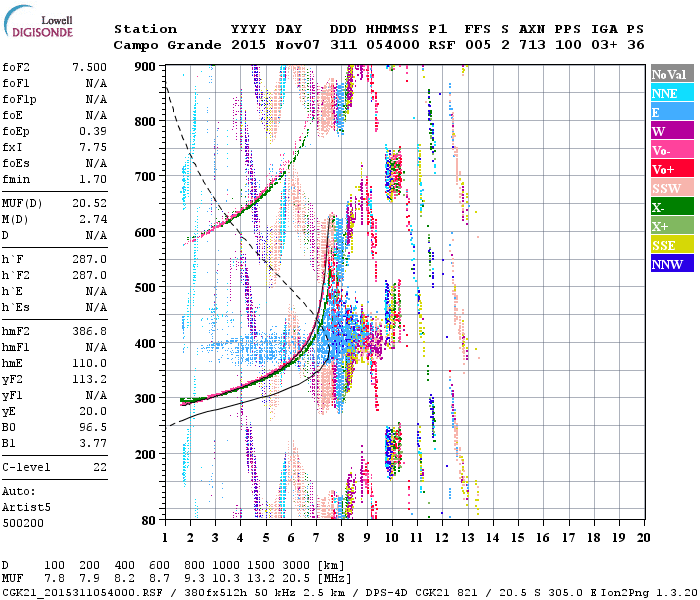Select the NNE legend swatch

(x=672, y=93)
